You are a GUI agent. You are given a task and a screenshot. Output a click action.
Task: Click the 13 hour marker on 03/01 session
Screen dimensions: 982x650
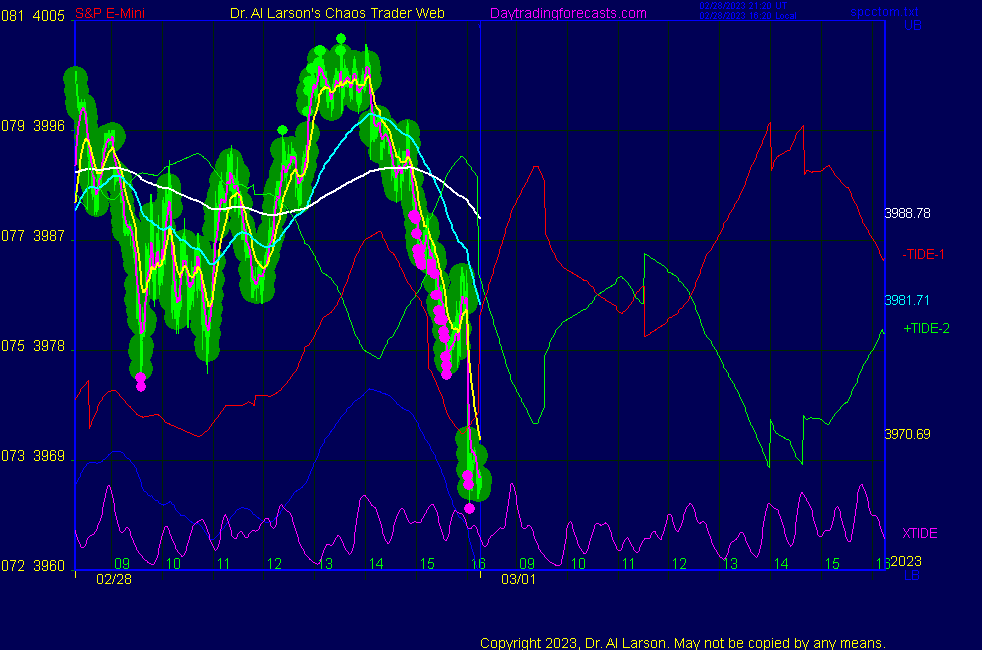tap(730, 564)
